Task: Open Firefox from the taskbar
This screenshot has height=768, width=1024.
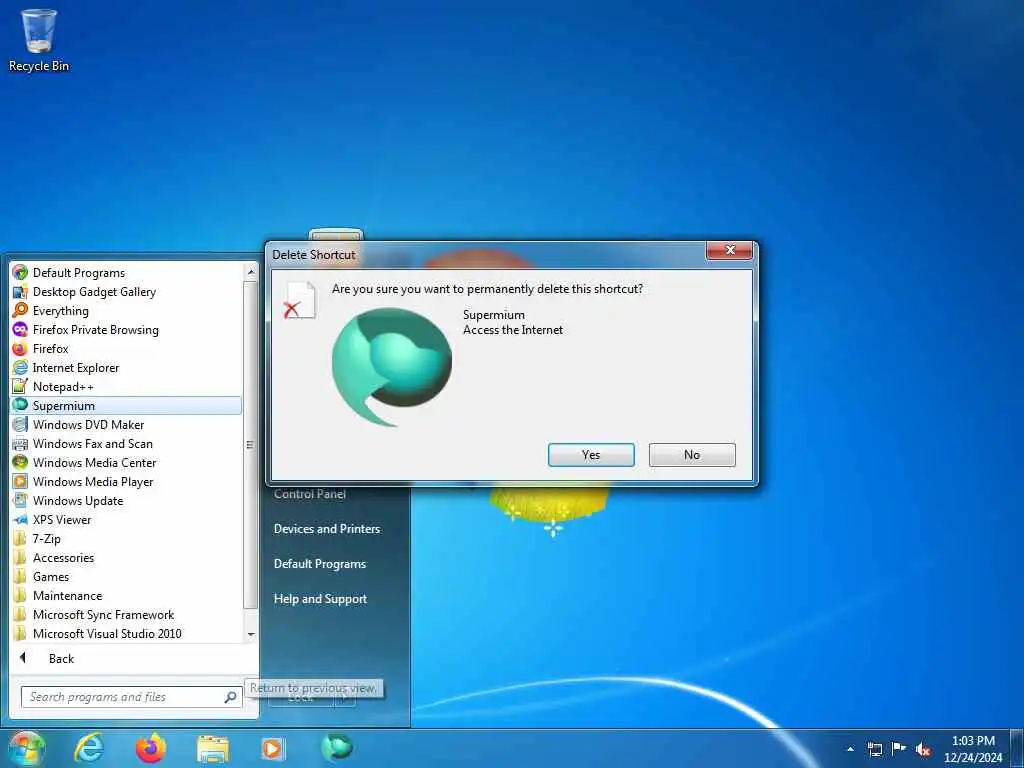Action: pyautogui.click(x=151, y=748)
